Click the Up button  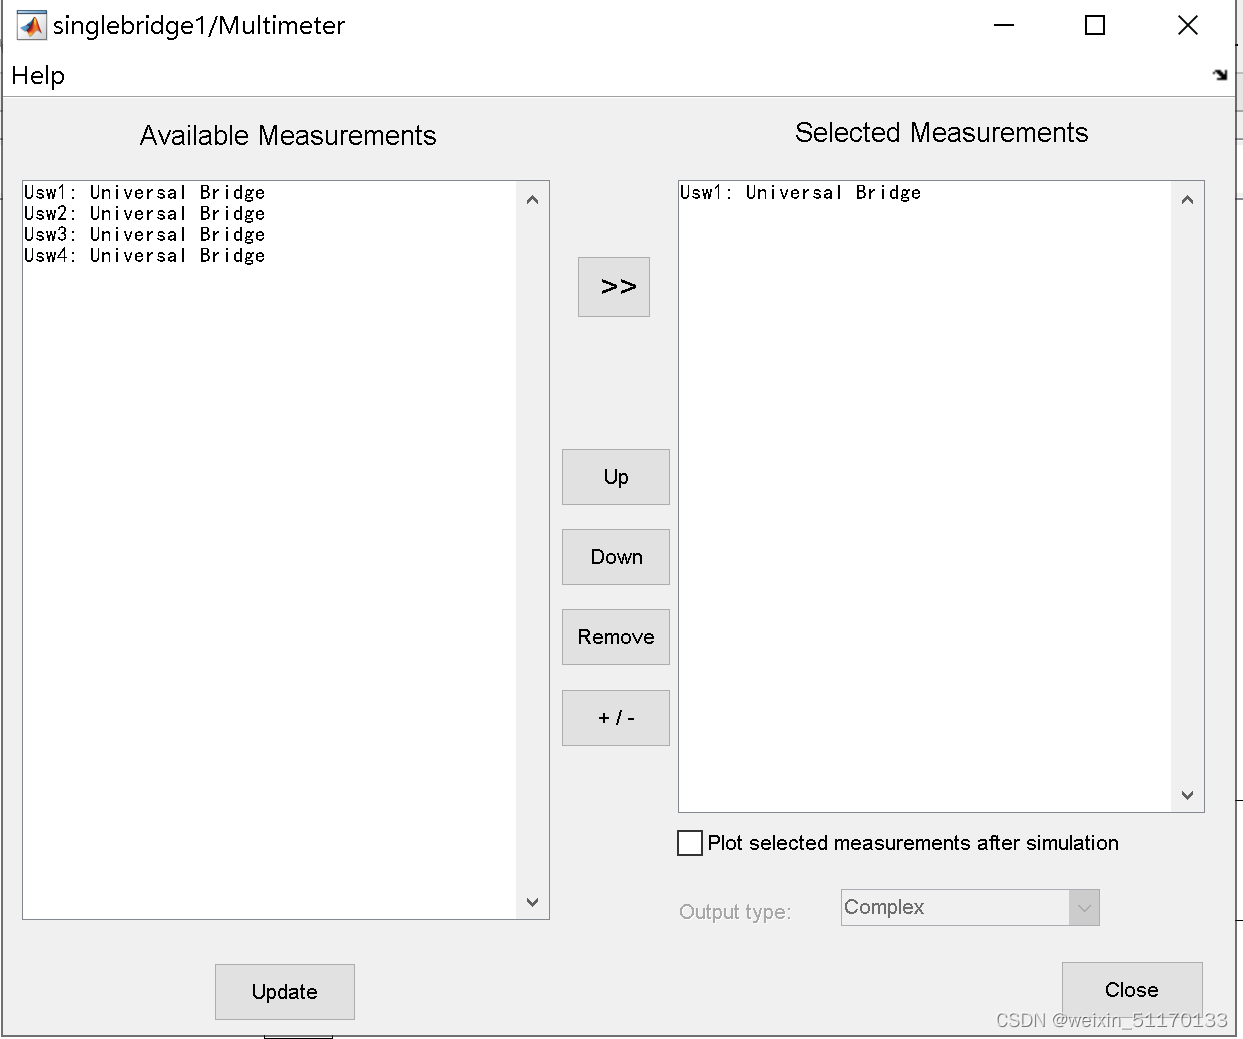coord(615,477)
